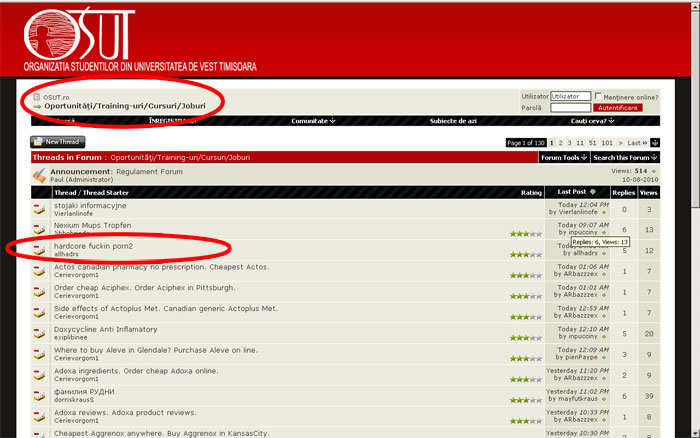Image resolution: width=700 pixels, height=438 pixels.
Task: Open thread Nexium Mups Tropfen
Action: 93,225
